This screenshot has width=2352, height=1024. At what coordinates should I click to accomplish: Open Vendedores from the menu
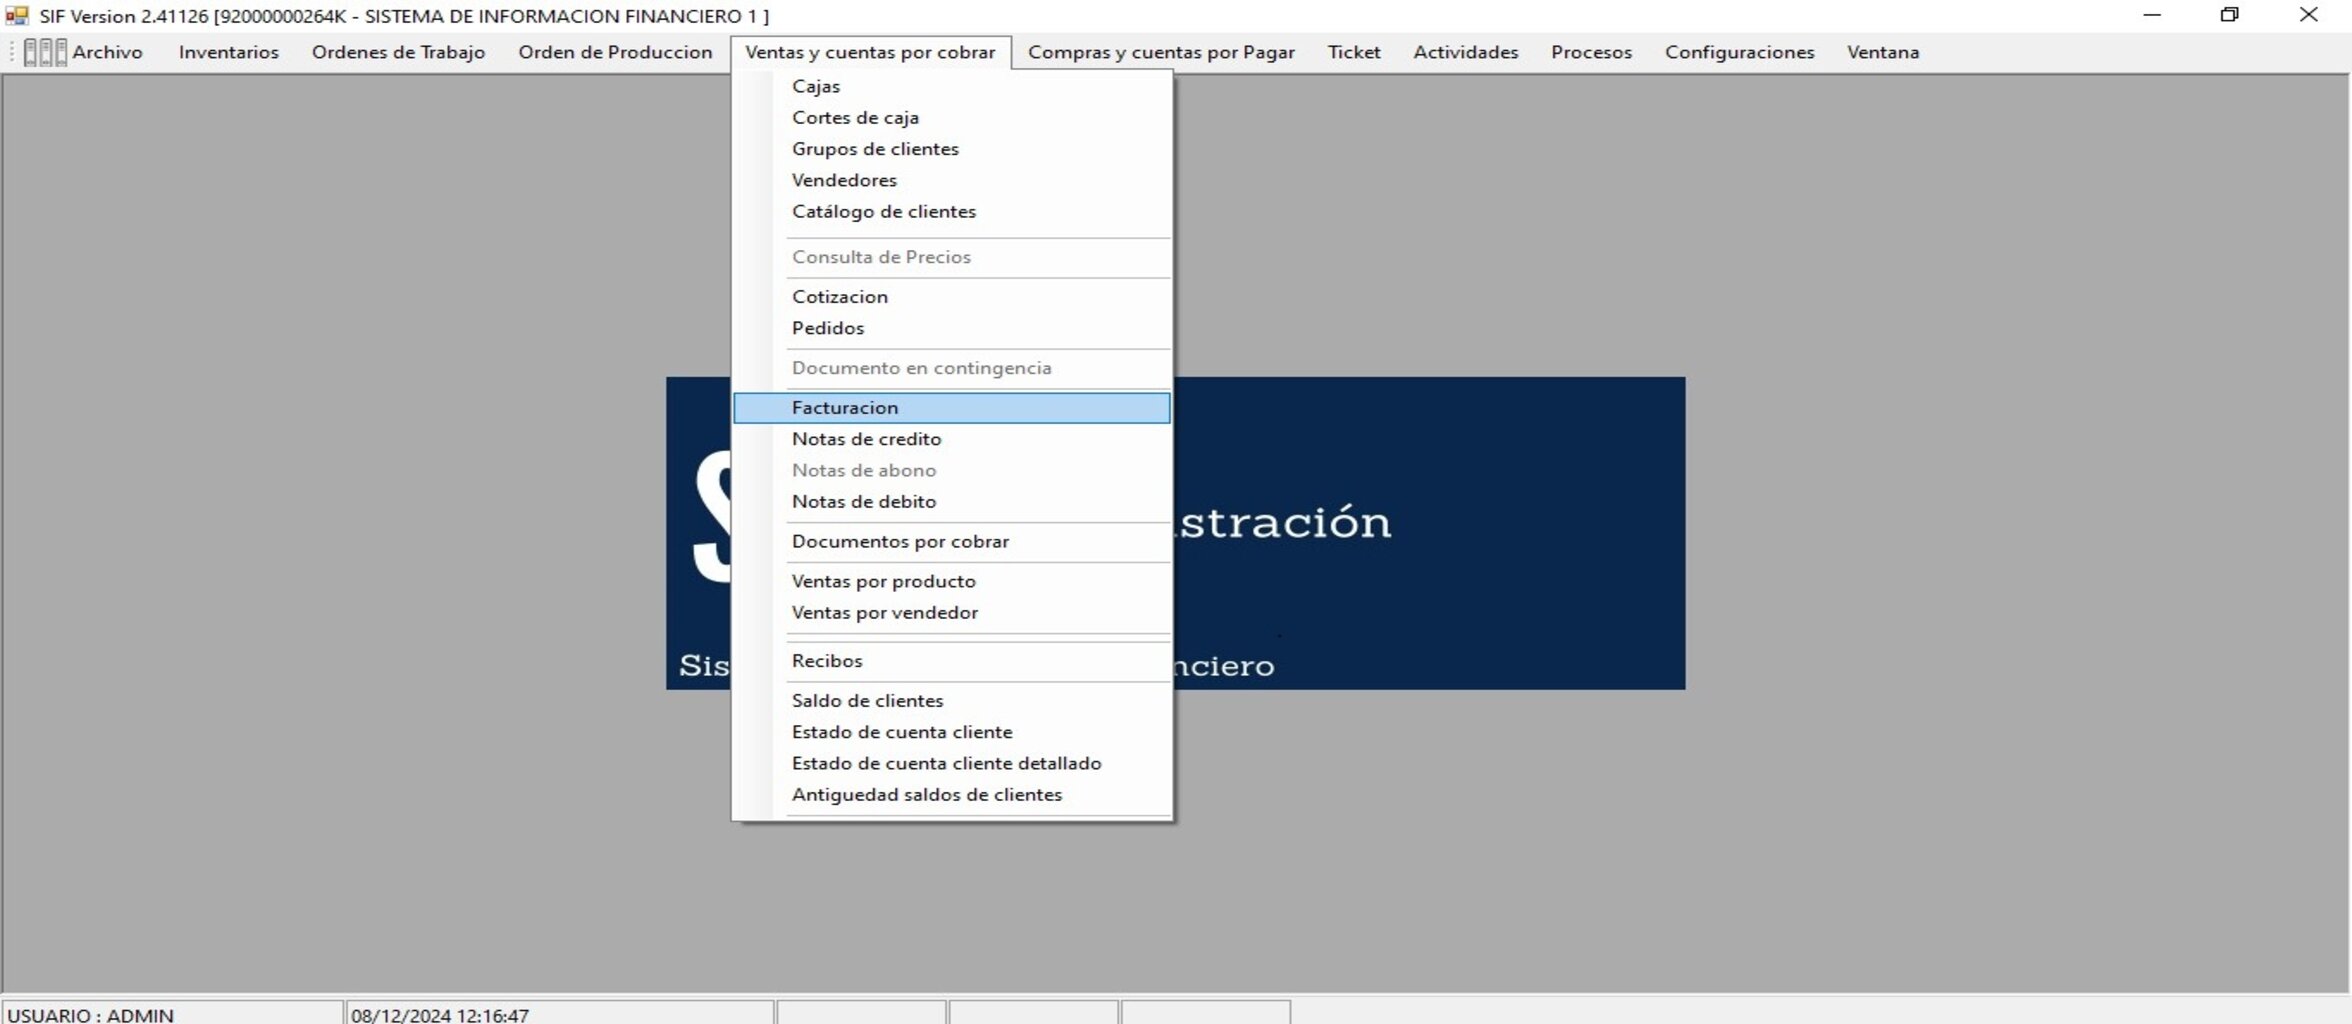(x=952, y=180)
